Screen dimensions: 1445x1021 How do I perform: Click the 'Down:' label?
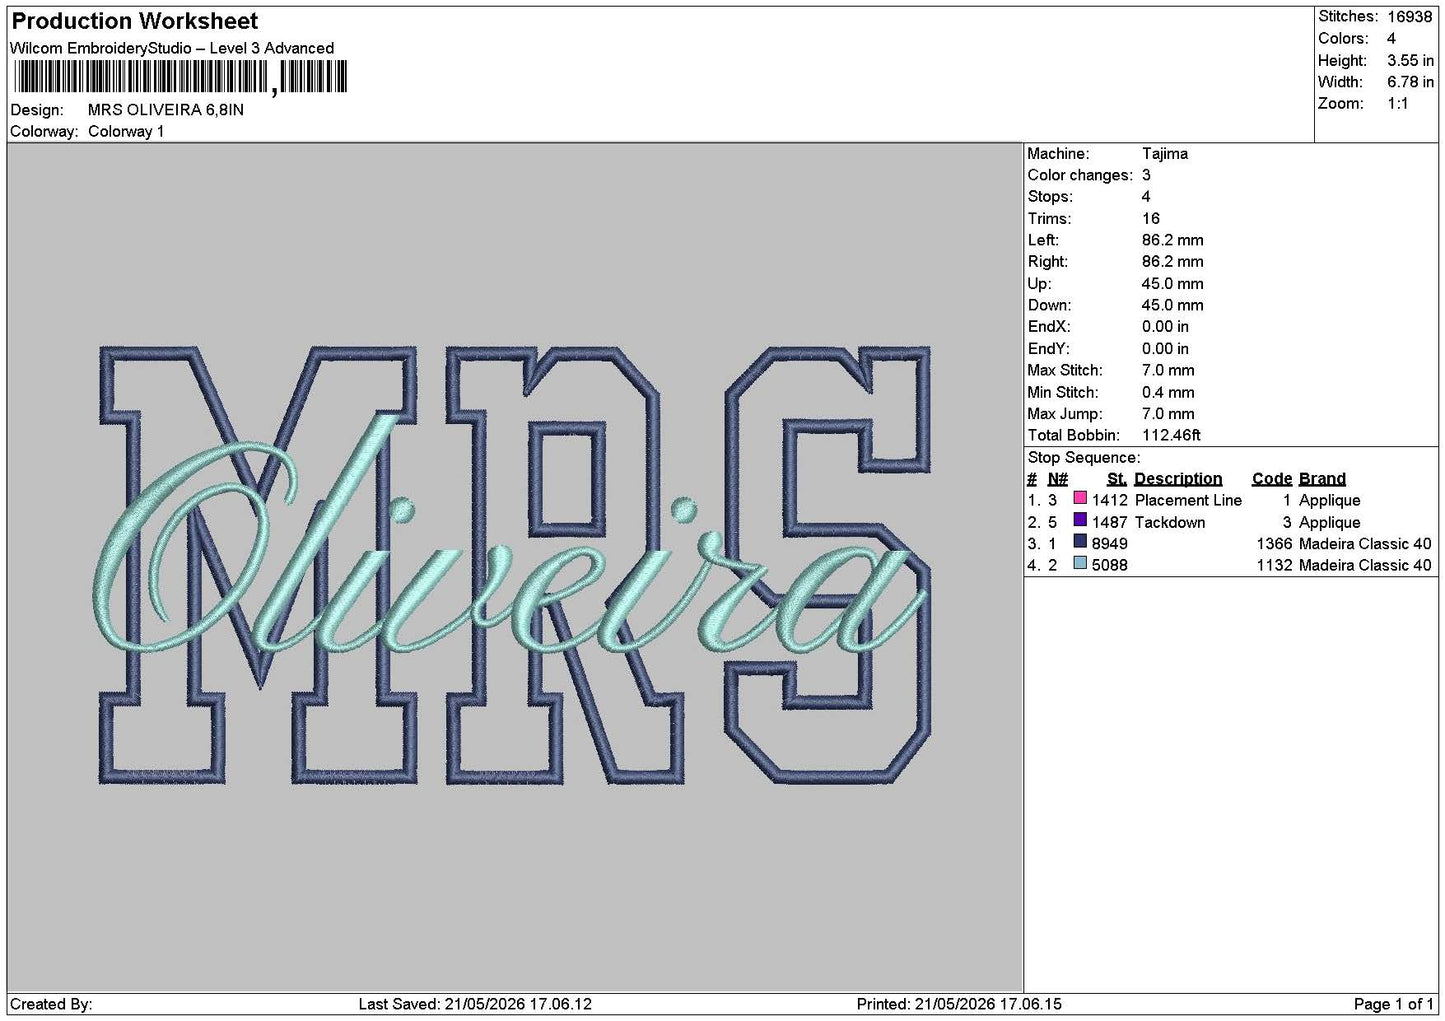[1049, 306]
